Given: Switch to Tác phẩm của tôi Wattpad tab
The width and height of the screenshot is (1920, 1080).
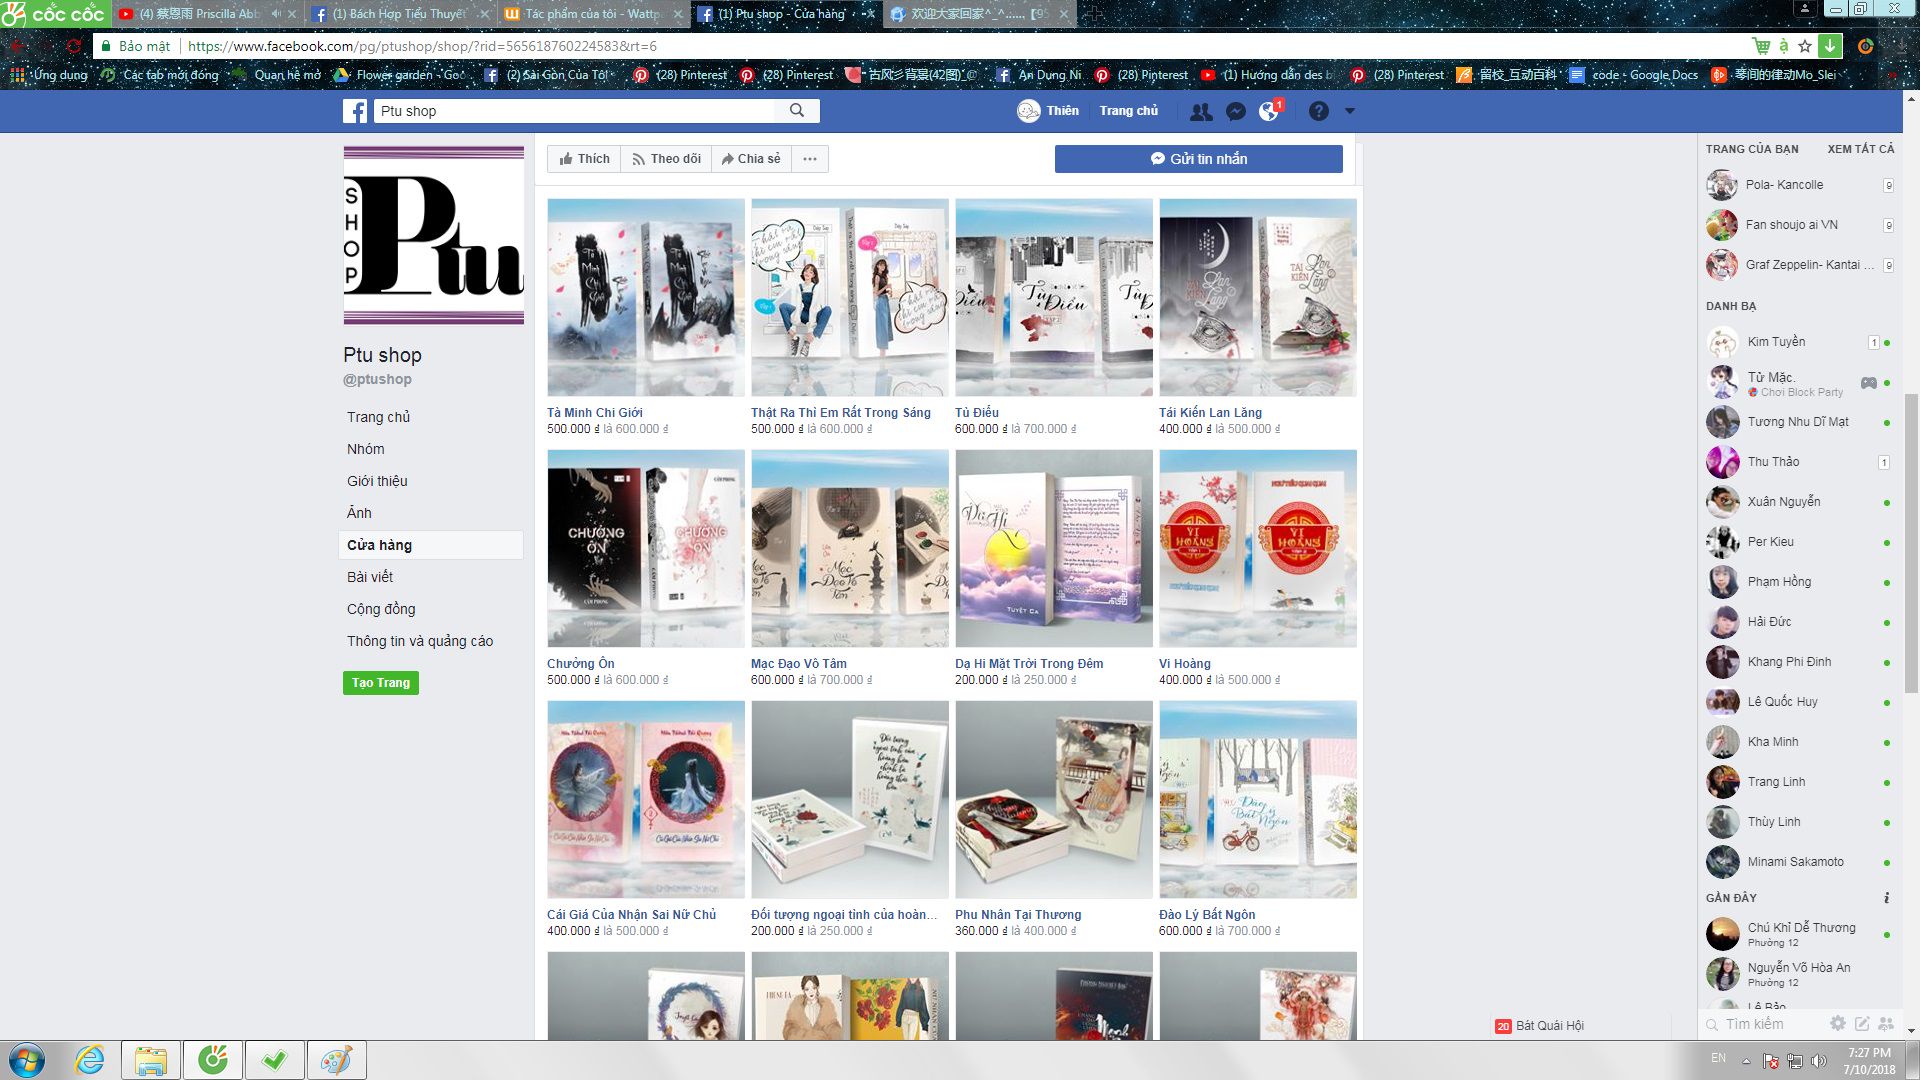Looking at the screenshot, I should click(x=592, y=14).
